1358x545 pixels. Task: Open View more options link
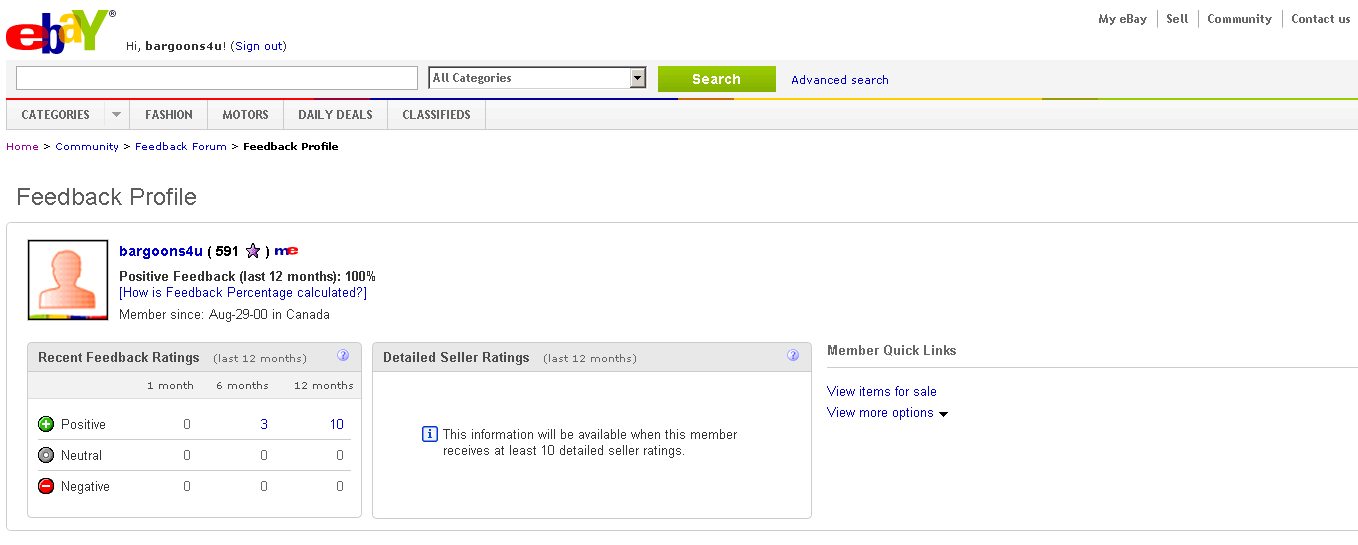click(x=880, y=412)
